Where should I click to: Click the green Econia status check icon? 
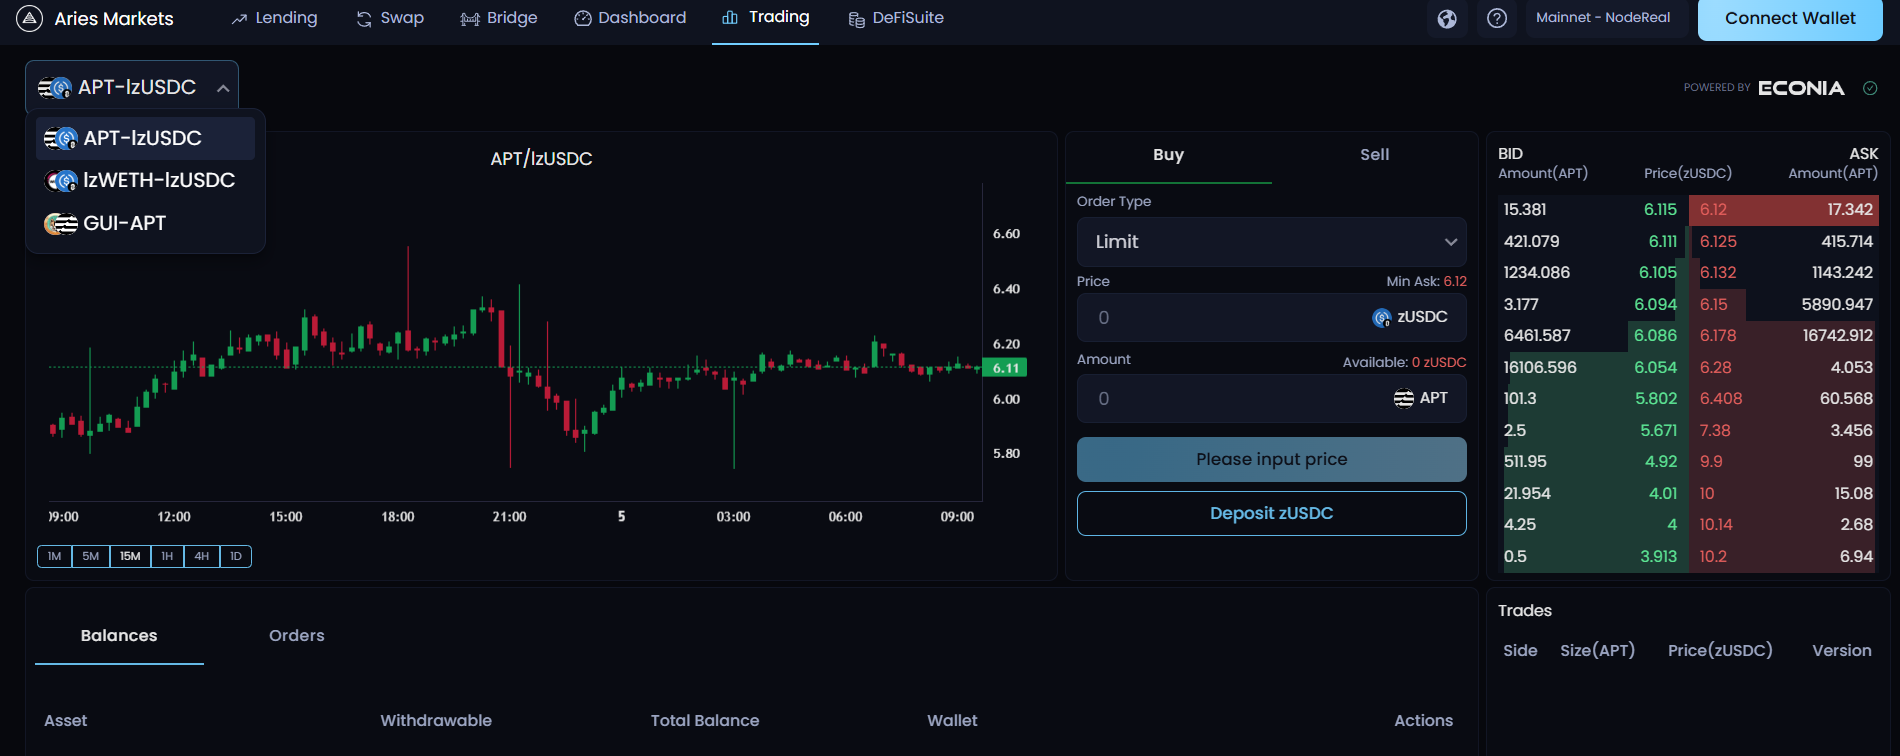(x=1870, y=88)
